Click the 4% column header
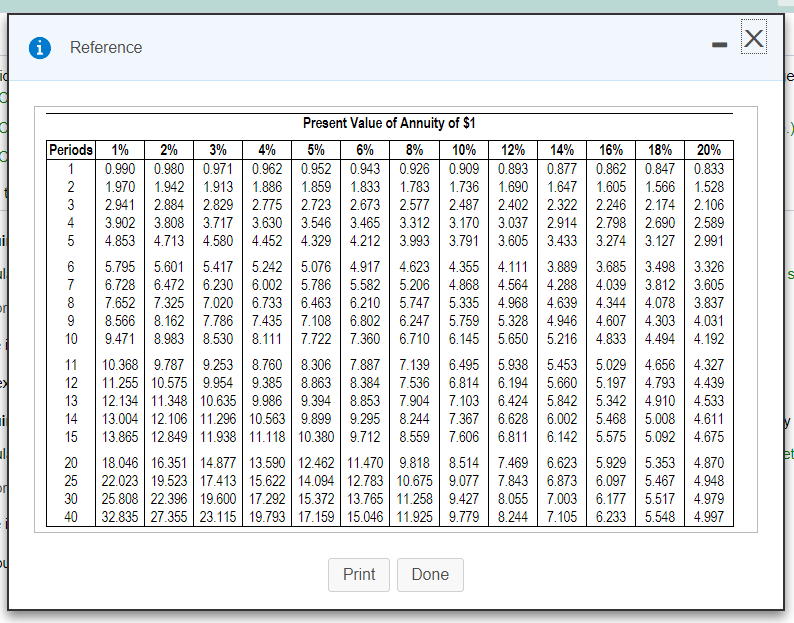Image resolution: width=794 pixels, height=623 pixels. [267, 150]
